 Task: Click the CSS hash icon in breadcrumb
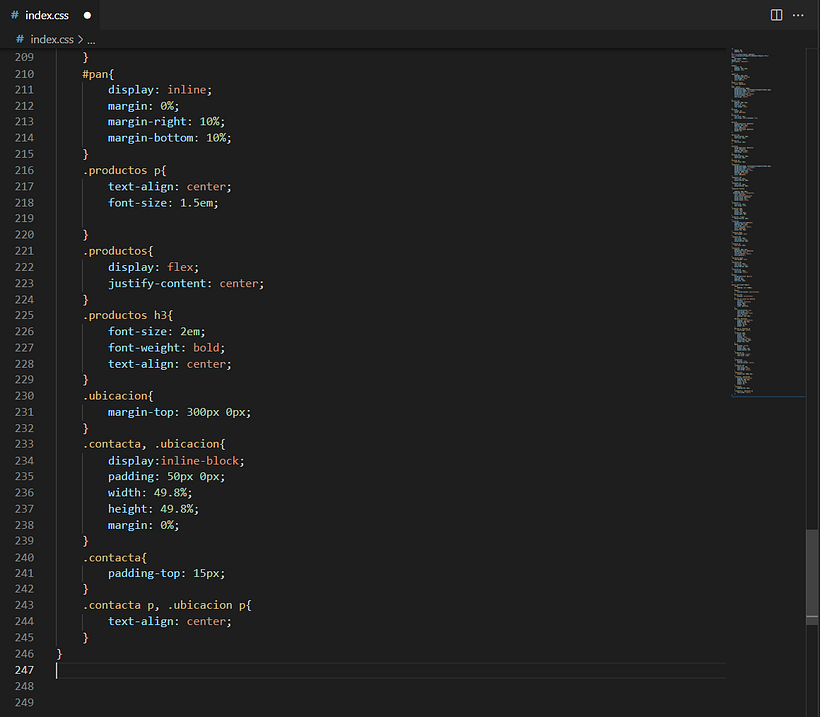[20, 39]
